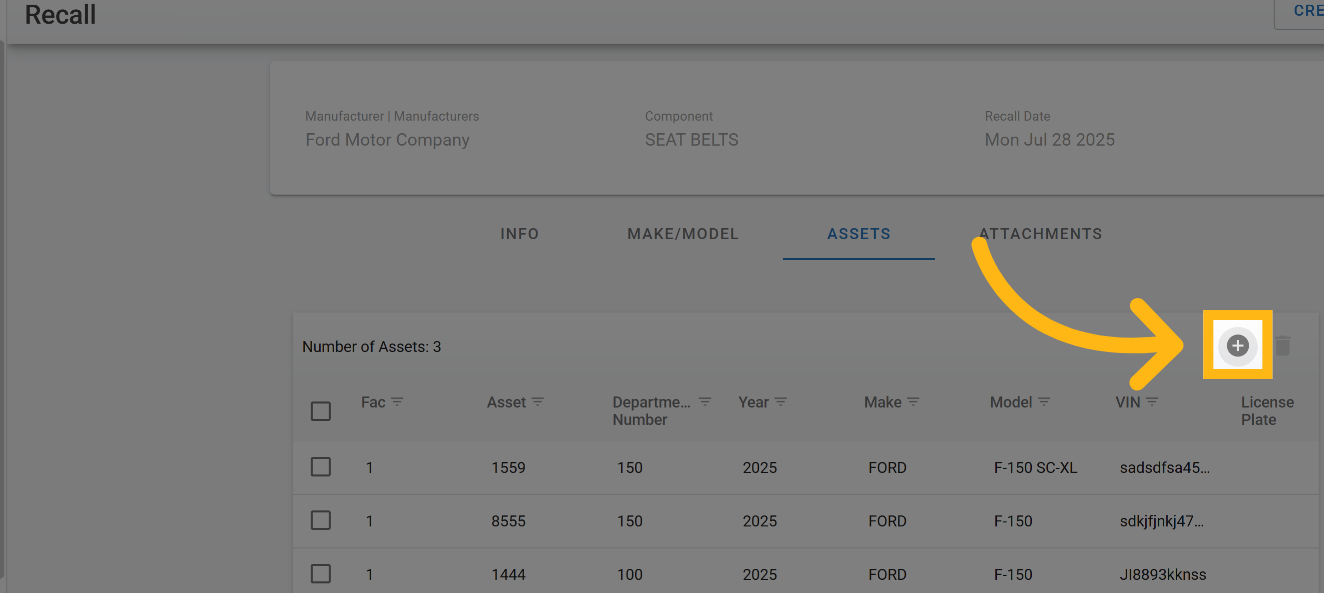Toggle the select-all header checkbox
The image size is (1324, 593).
(x=321, y=411)
